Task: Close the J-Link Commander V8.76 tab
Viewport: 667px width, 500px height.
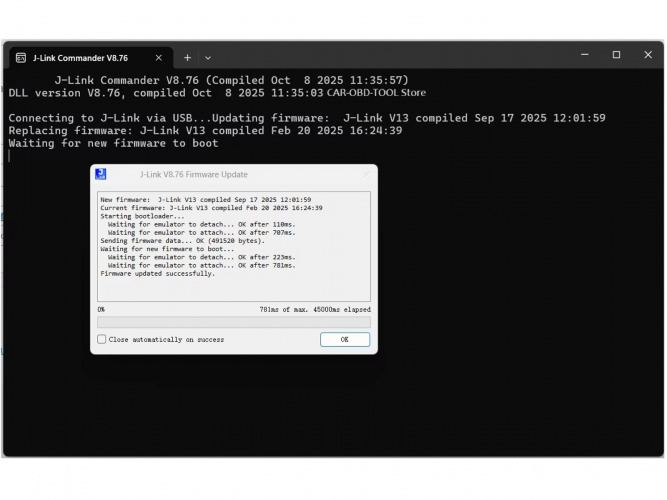Action: coord(159,58)
